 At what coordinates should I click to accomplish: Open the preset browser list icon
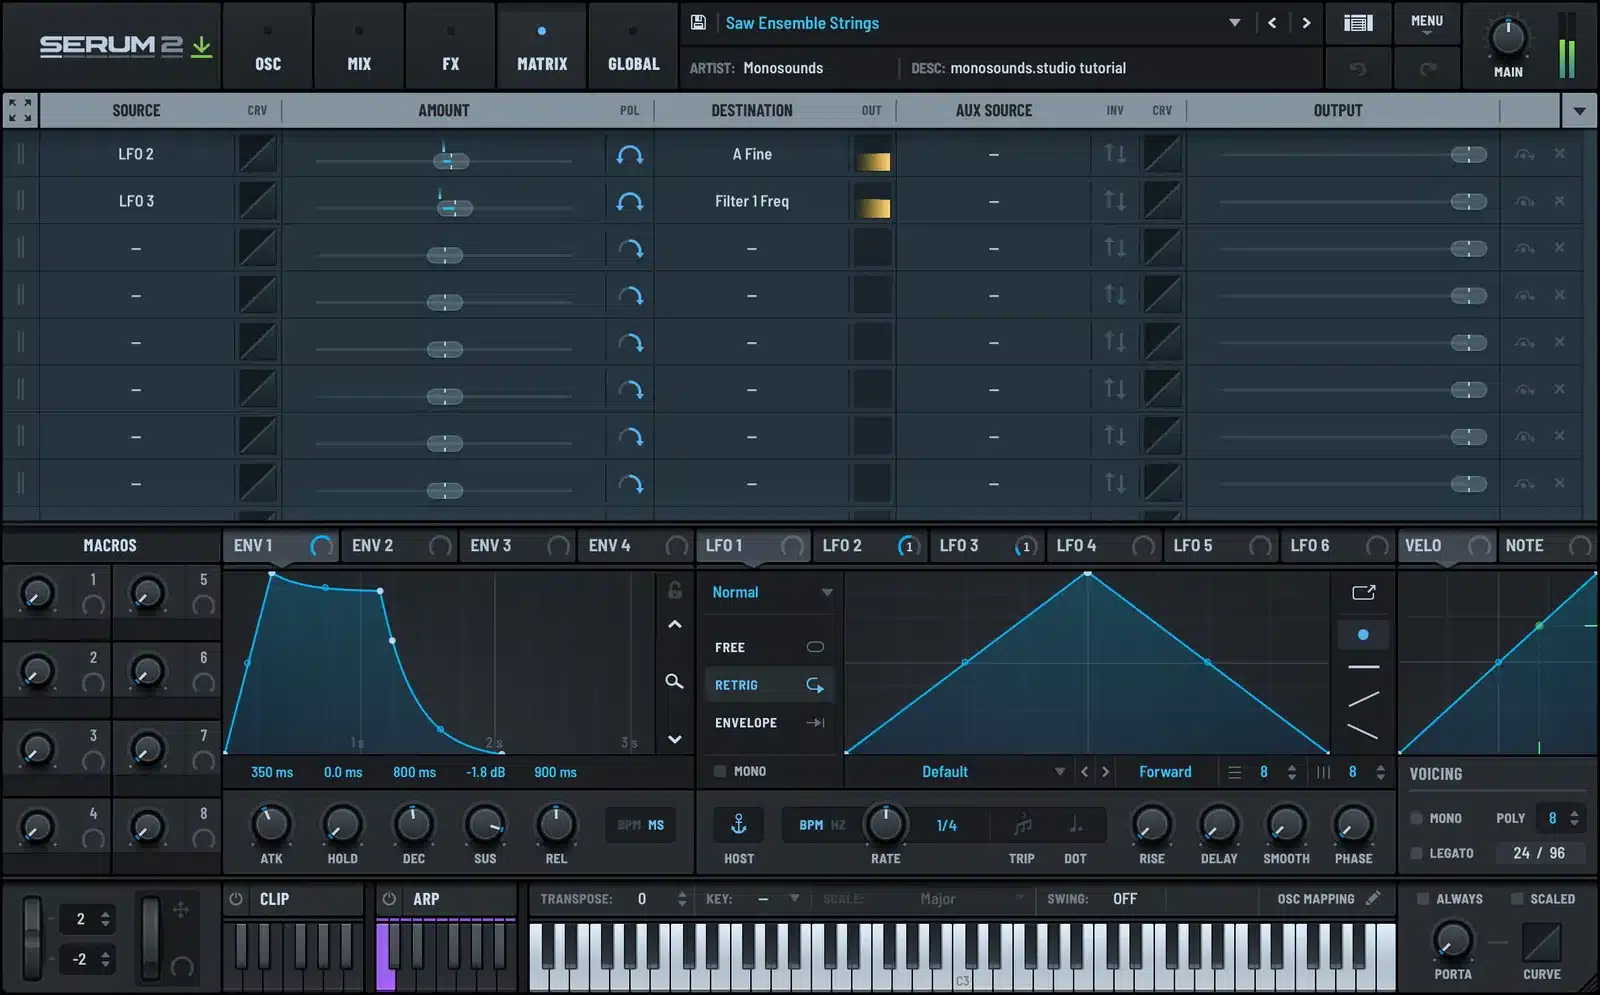(1357, 22)
